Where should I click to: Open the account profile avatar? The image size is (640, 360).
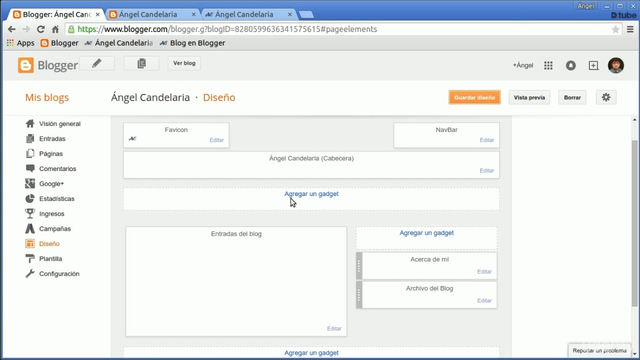pyautogui.click(x=616, y=65)
